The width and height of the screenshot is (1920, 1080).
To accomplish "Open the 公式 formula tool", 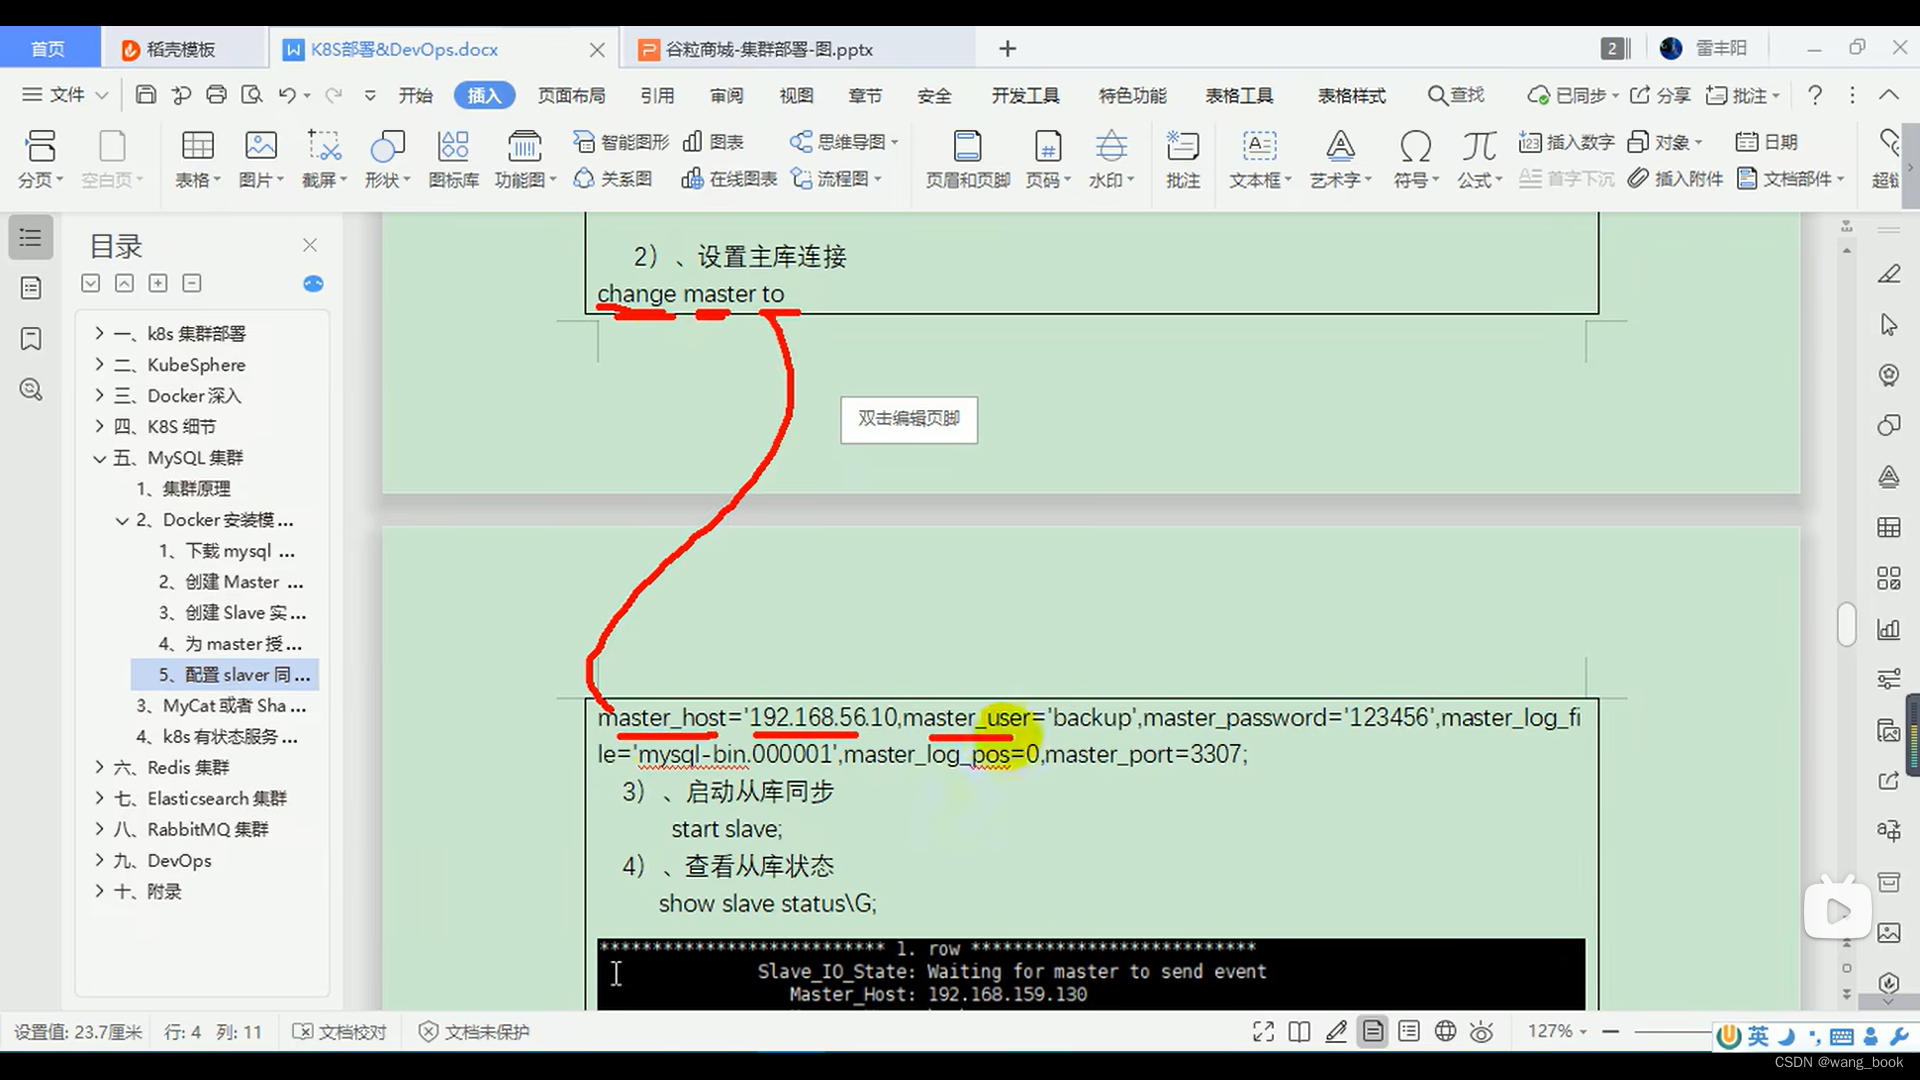I will (x=1479, y=159).
